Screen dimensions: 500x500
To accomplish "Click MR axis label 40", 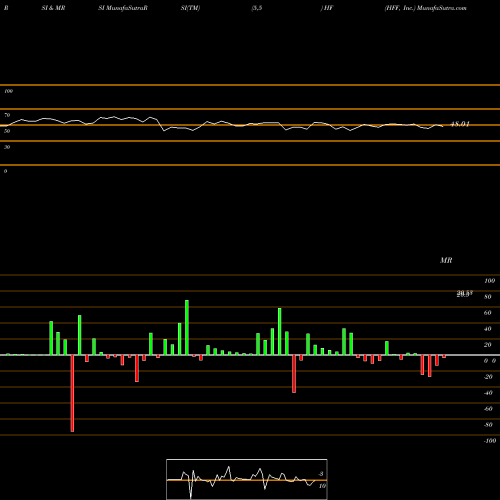I will click(488, 329).
